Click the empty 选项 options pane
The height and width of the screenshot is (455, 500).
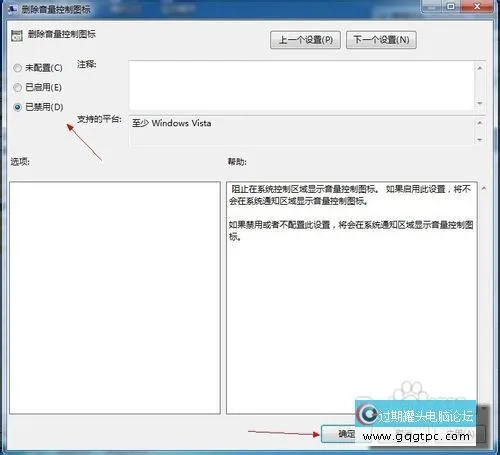tap(115, 298)
